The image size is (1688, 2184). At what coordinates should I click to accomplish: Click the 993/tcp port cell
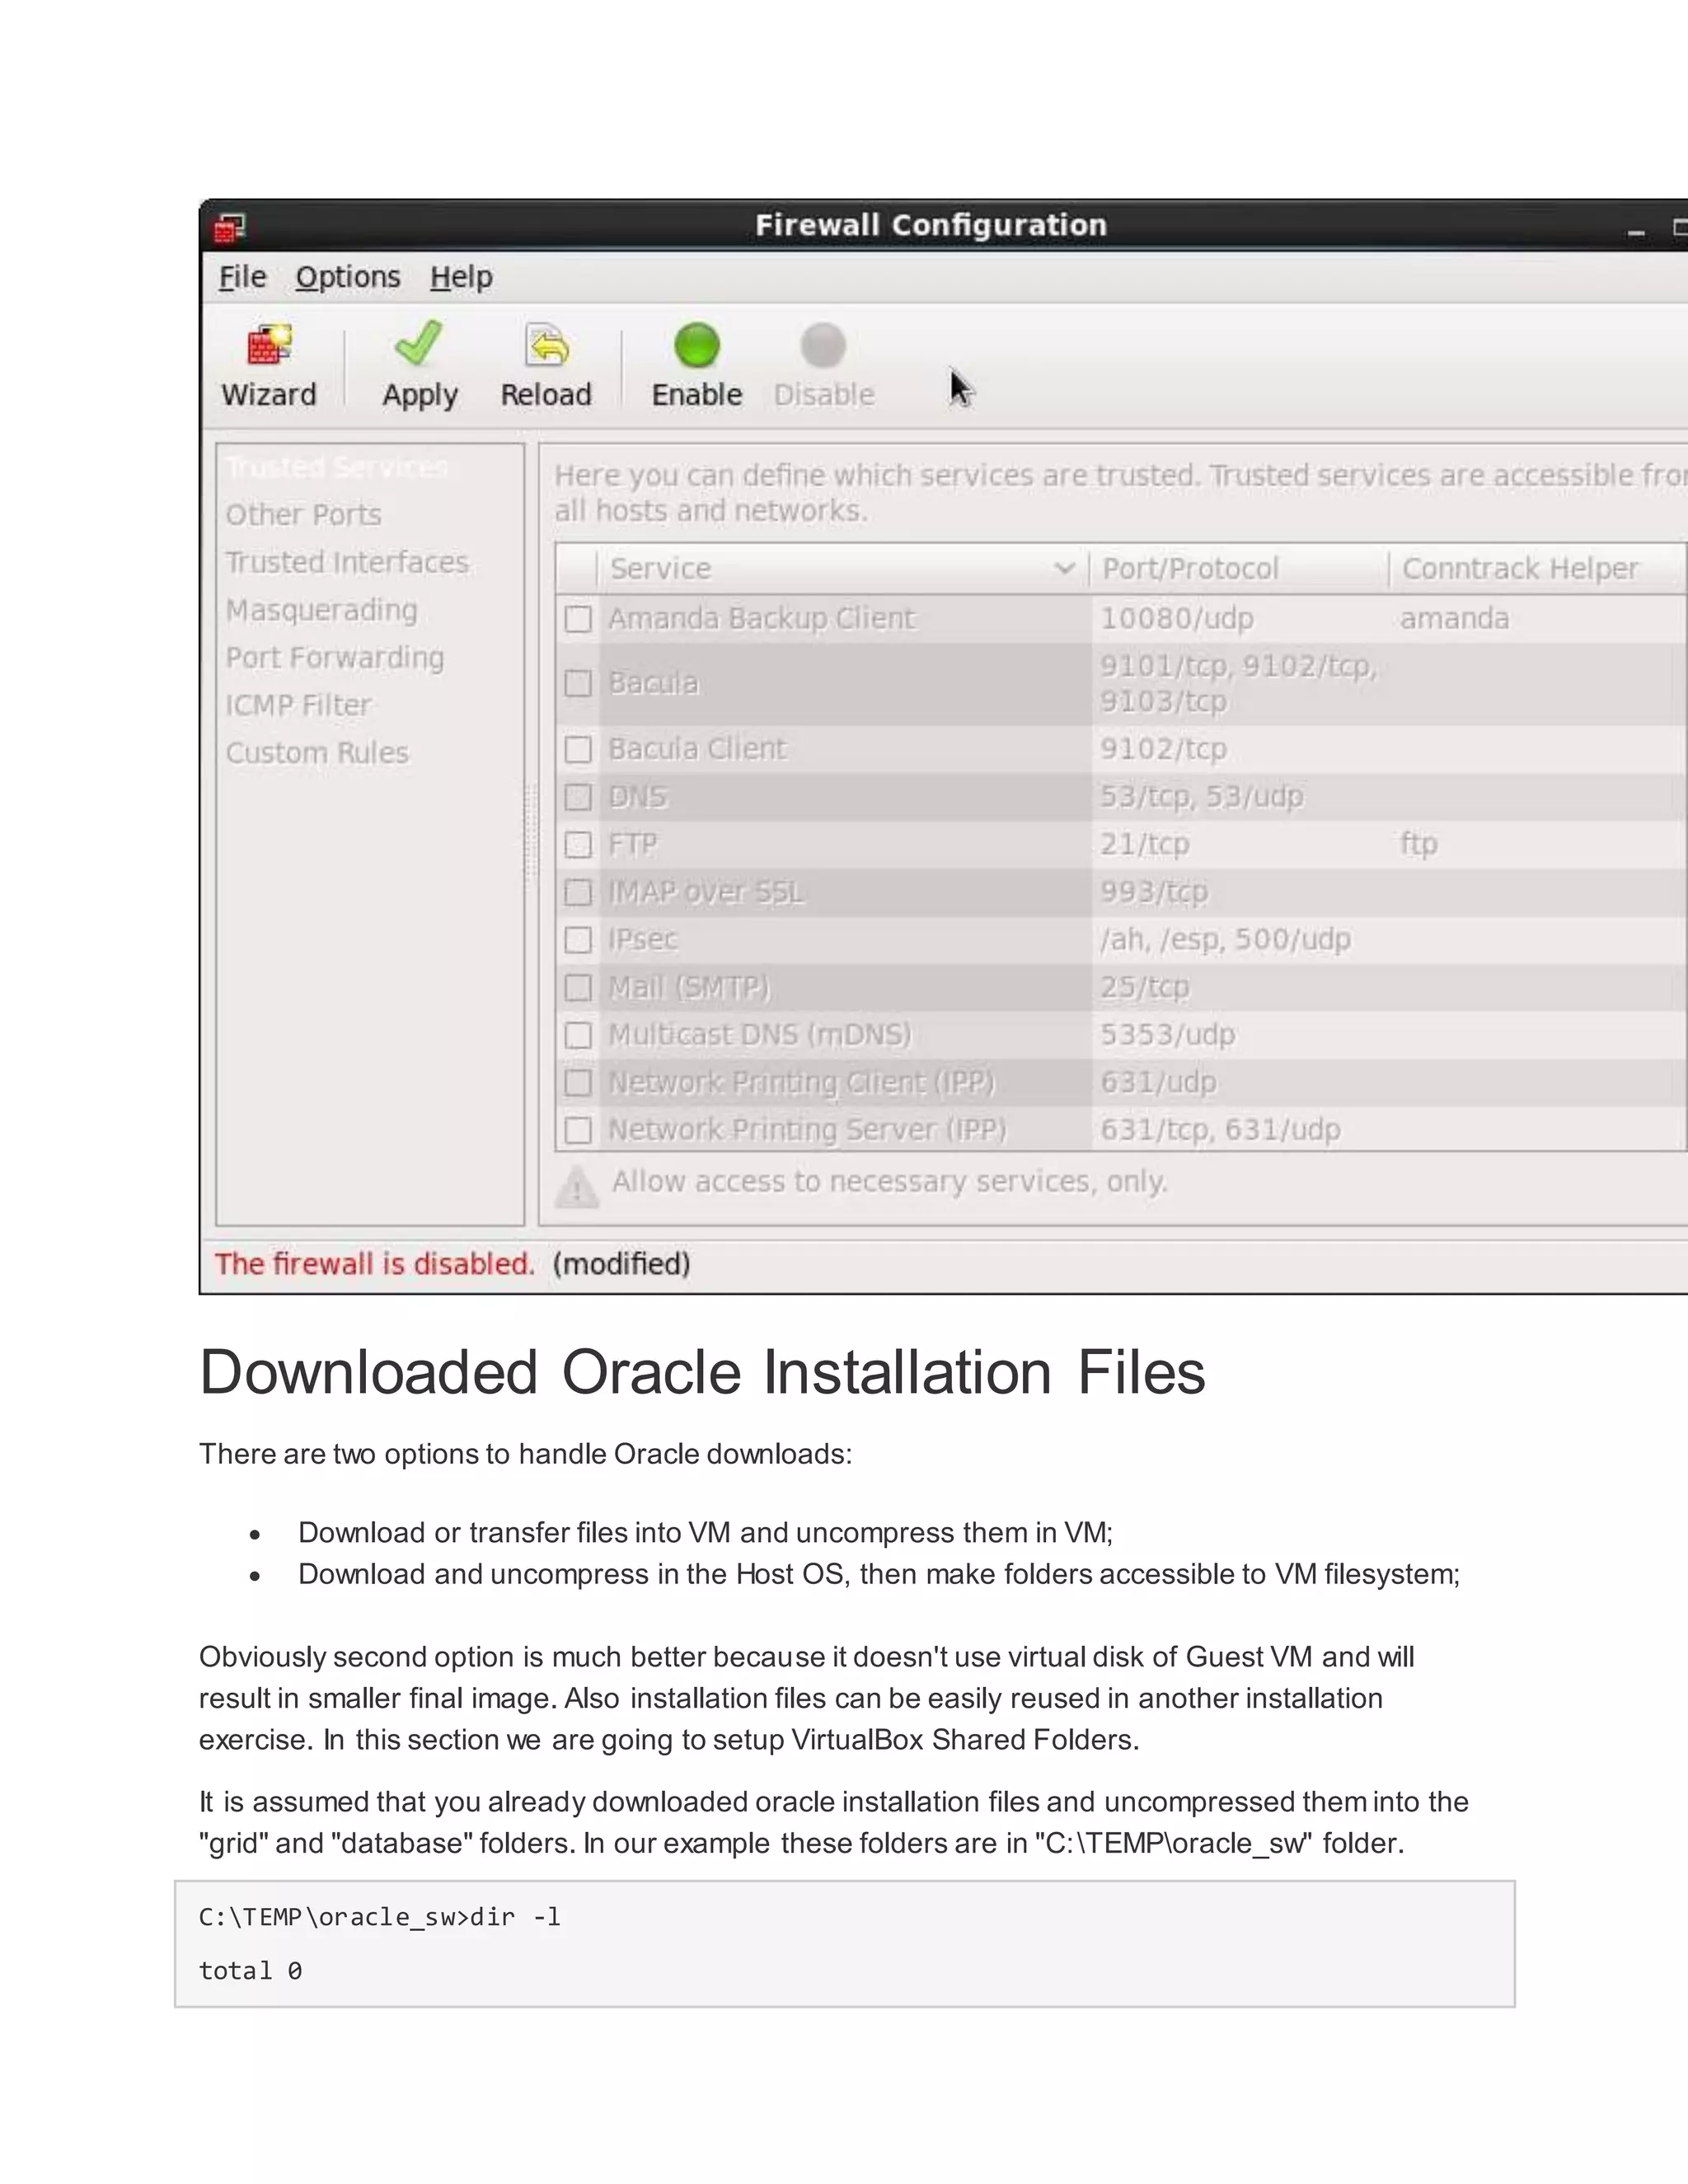point(1154,892)
